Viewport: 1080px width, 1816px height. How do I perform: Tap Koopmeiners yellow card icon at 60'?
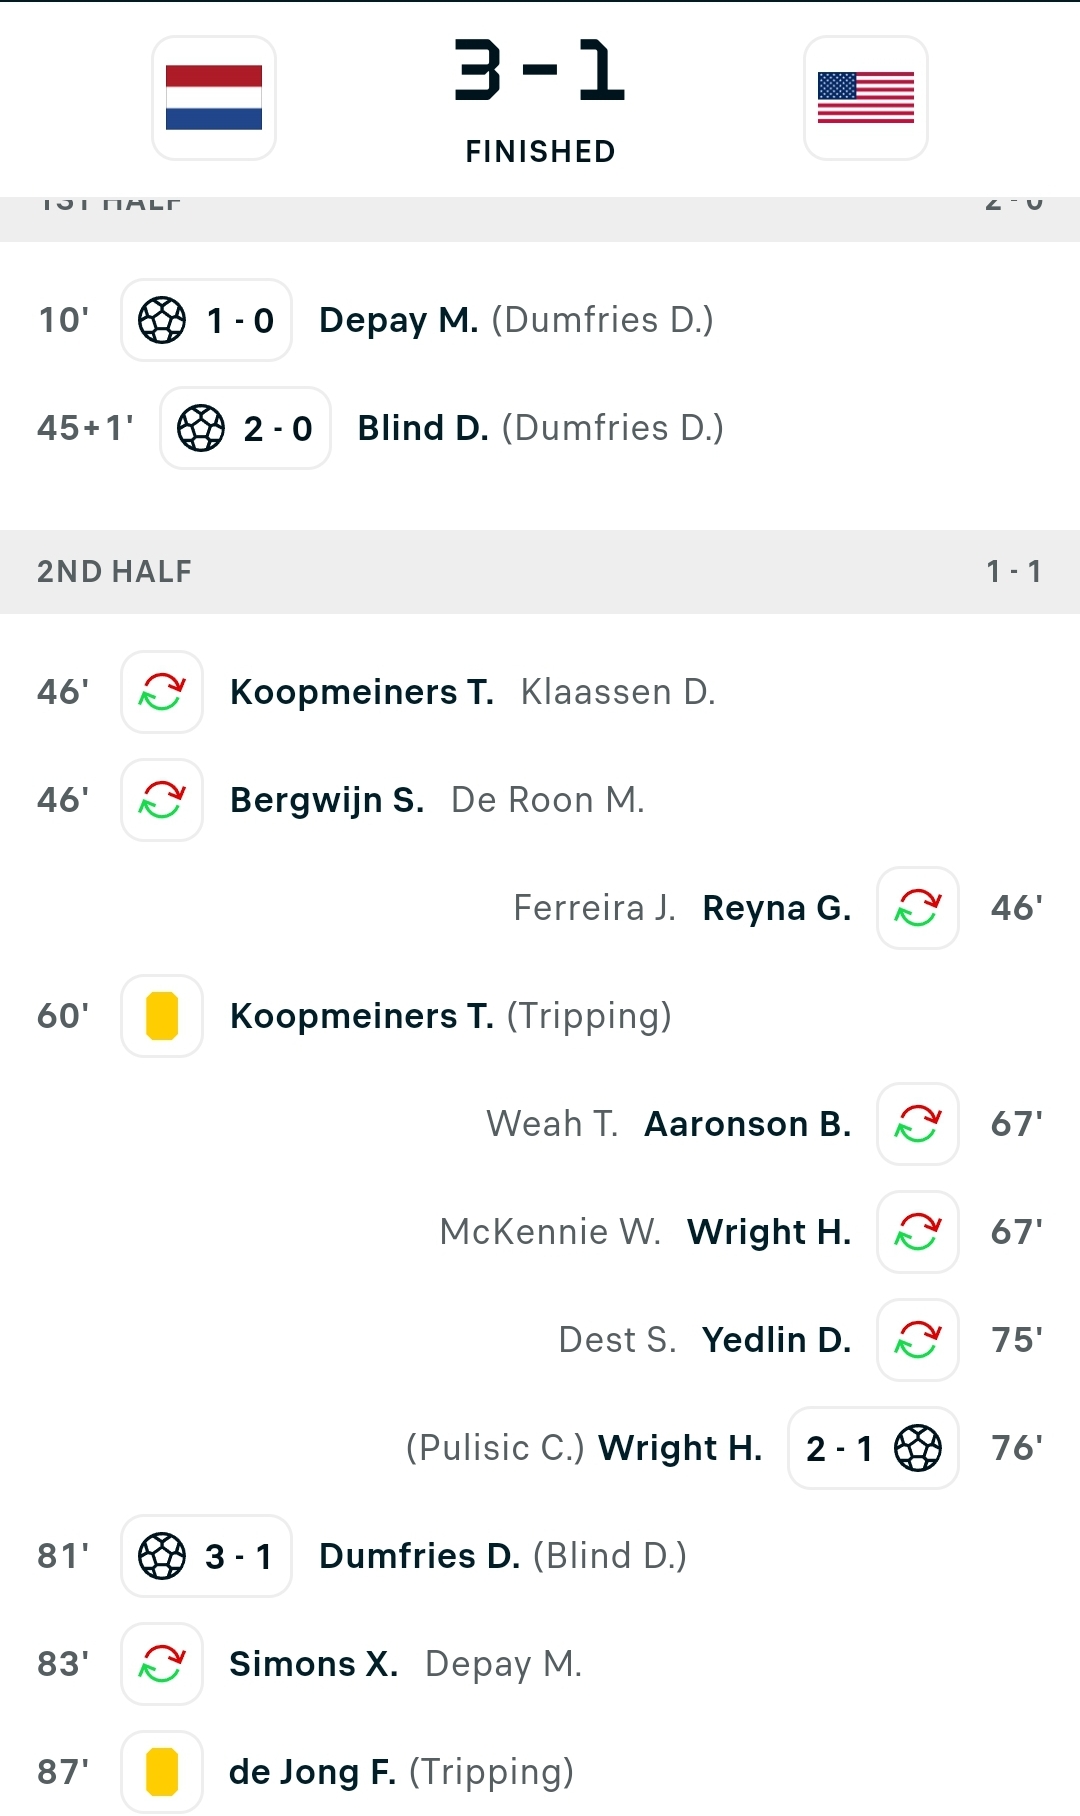point(162,1016)
